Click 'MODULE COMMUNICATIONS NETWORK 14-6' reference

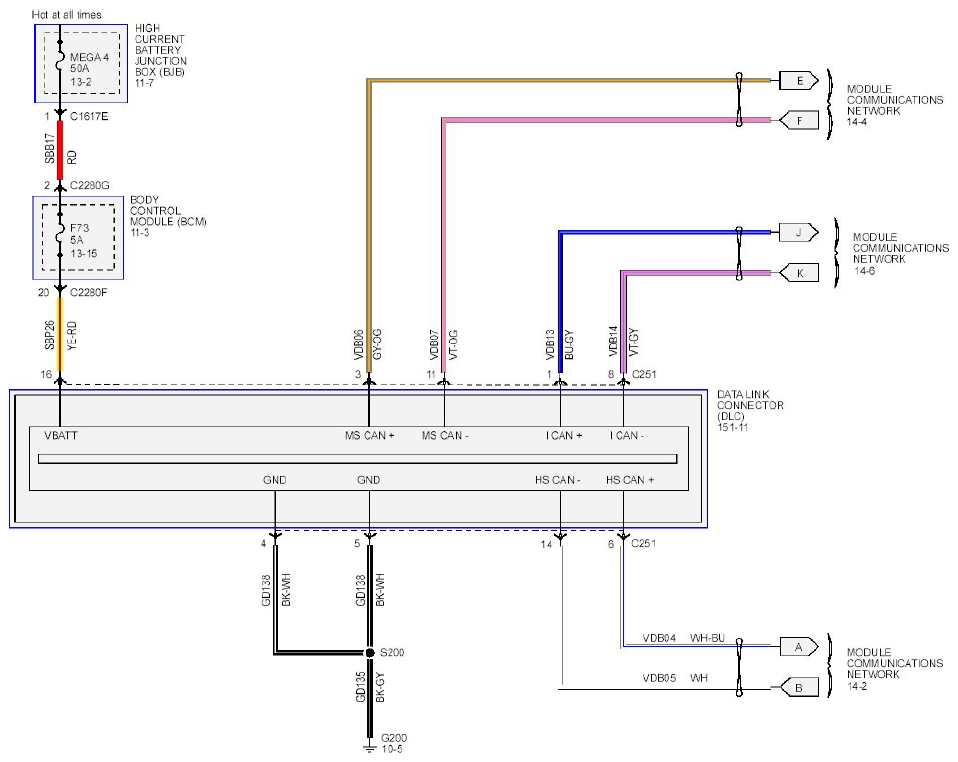tap(901, 254)
